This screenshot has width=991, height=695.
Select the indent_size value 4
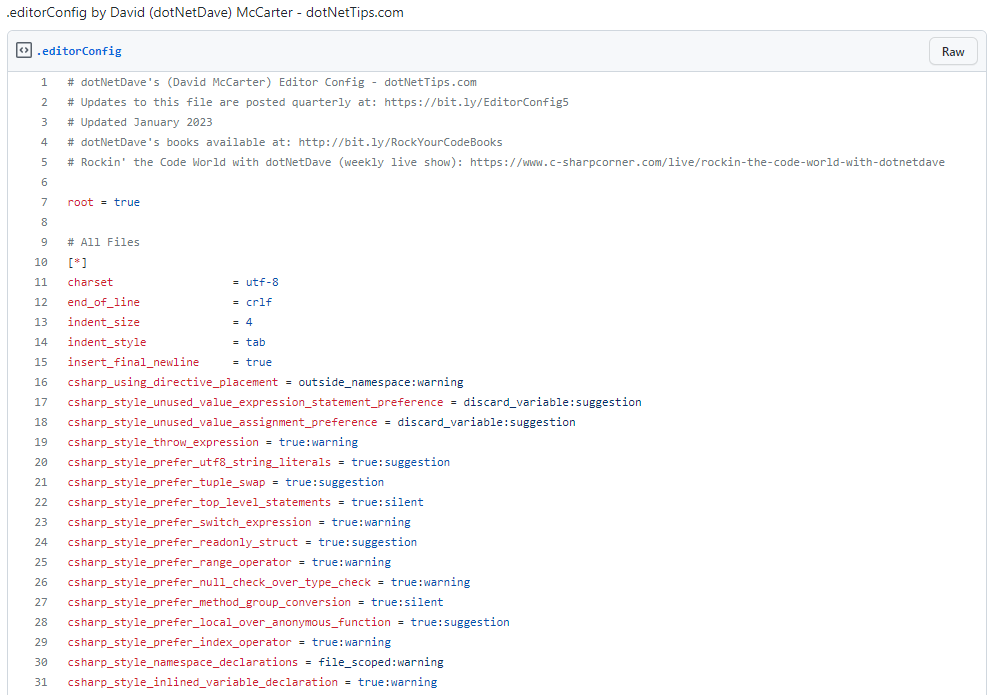click(248, 321)
